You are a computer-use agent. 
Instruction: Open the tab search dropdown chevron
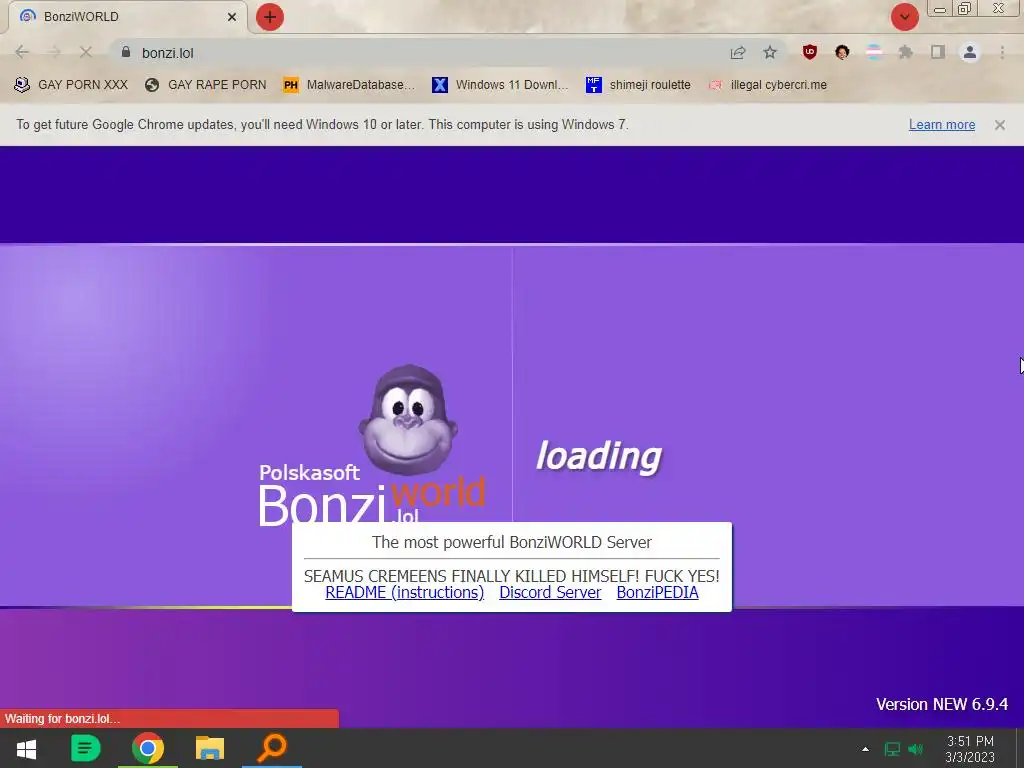point(904,17)
